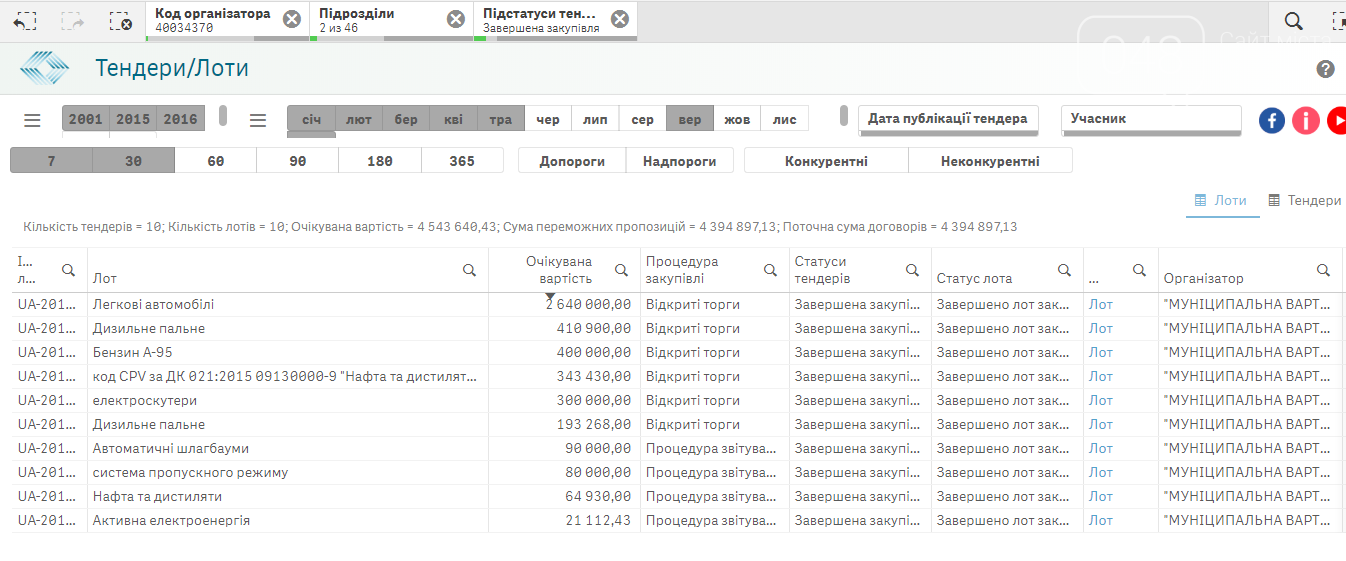Search in the first ID column
This screenshot has height=561, width=1346.
[x=68, y=270]
